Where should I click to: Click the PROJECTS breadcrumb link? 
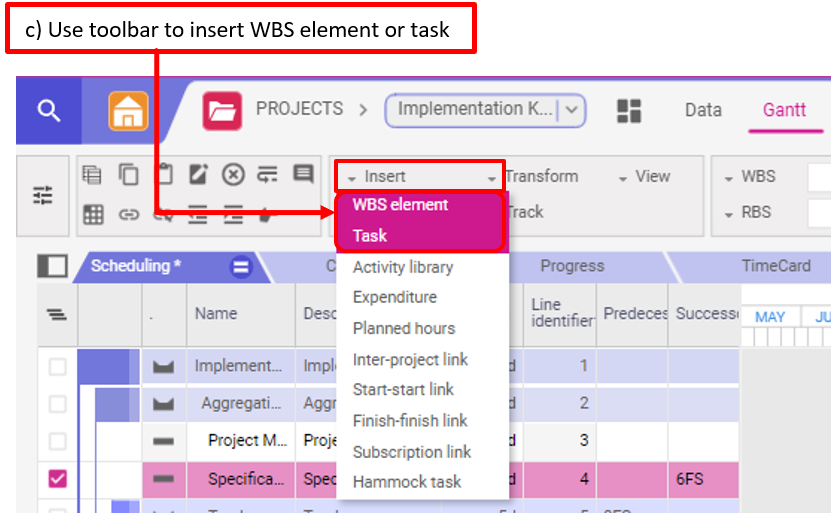tap(299, 109)
